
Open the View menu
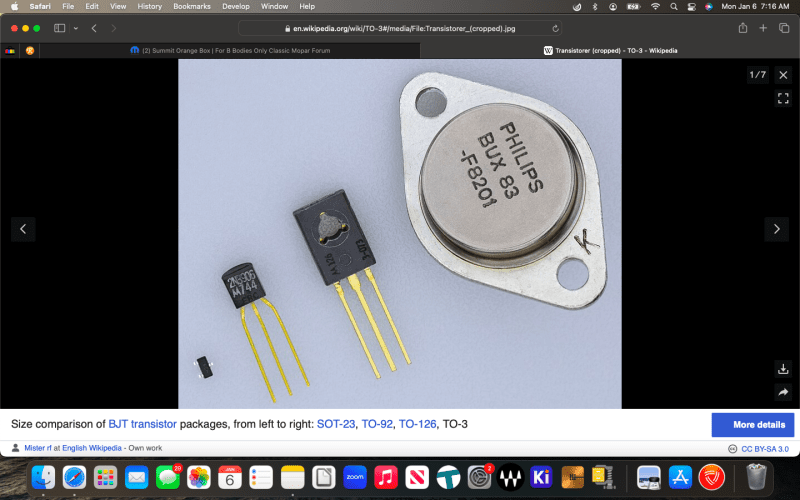click(x=118, y=7)
